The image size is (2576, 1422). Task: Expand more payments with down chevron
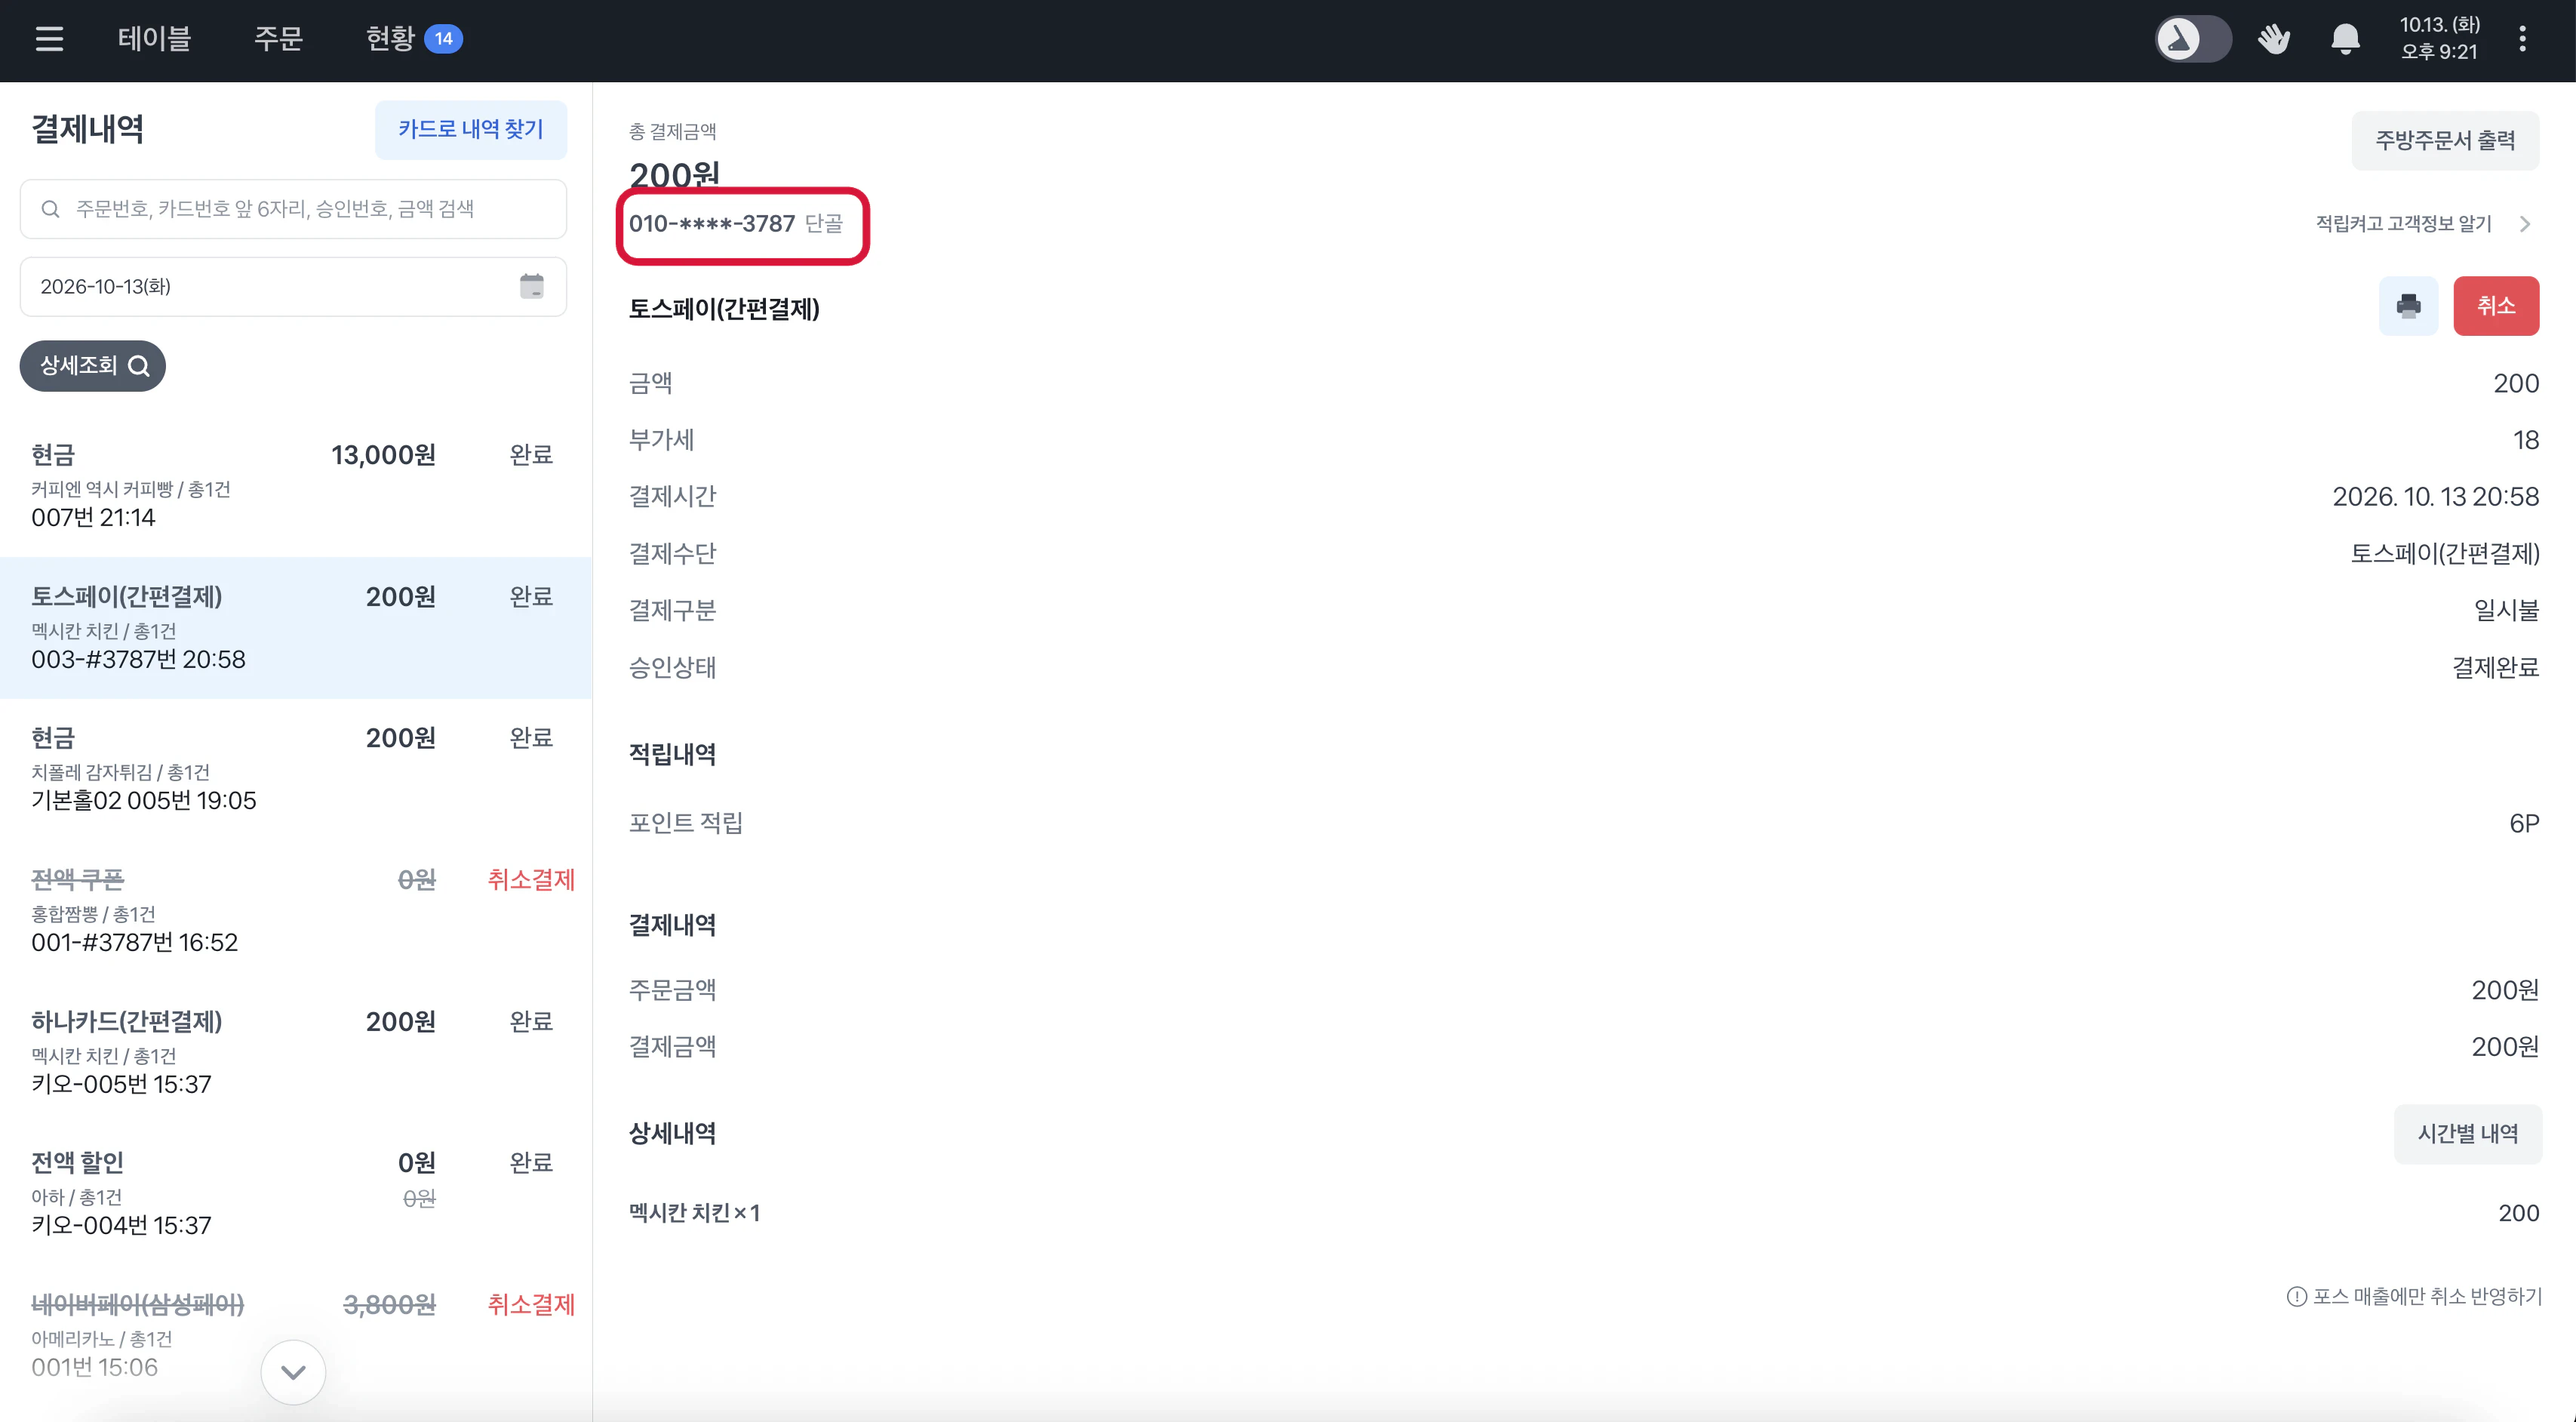click(x=293, y=1372)
